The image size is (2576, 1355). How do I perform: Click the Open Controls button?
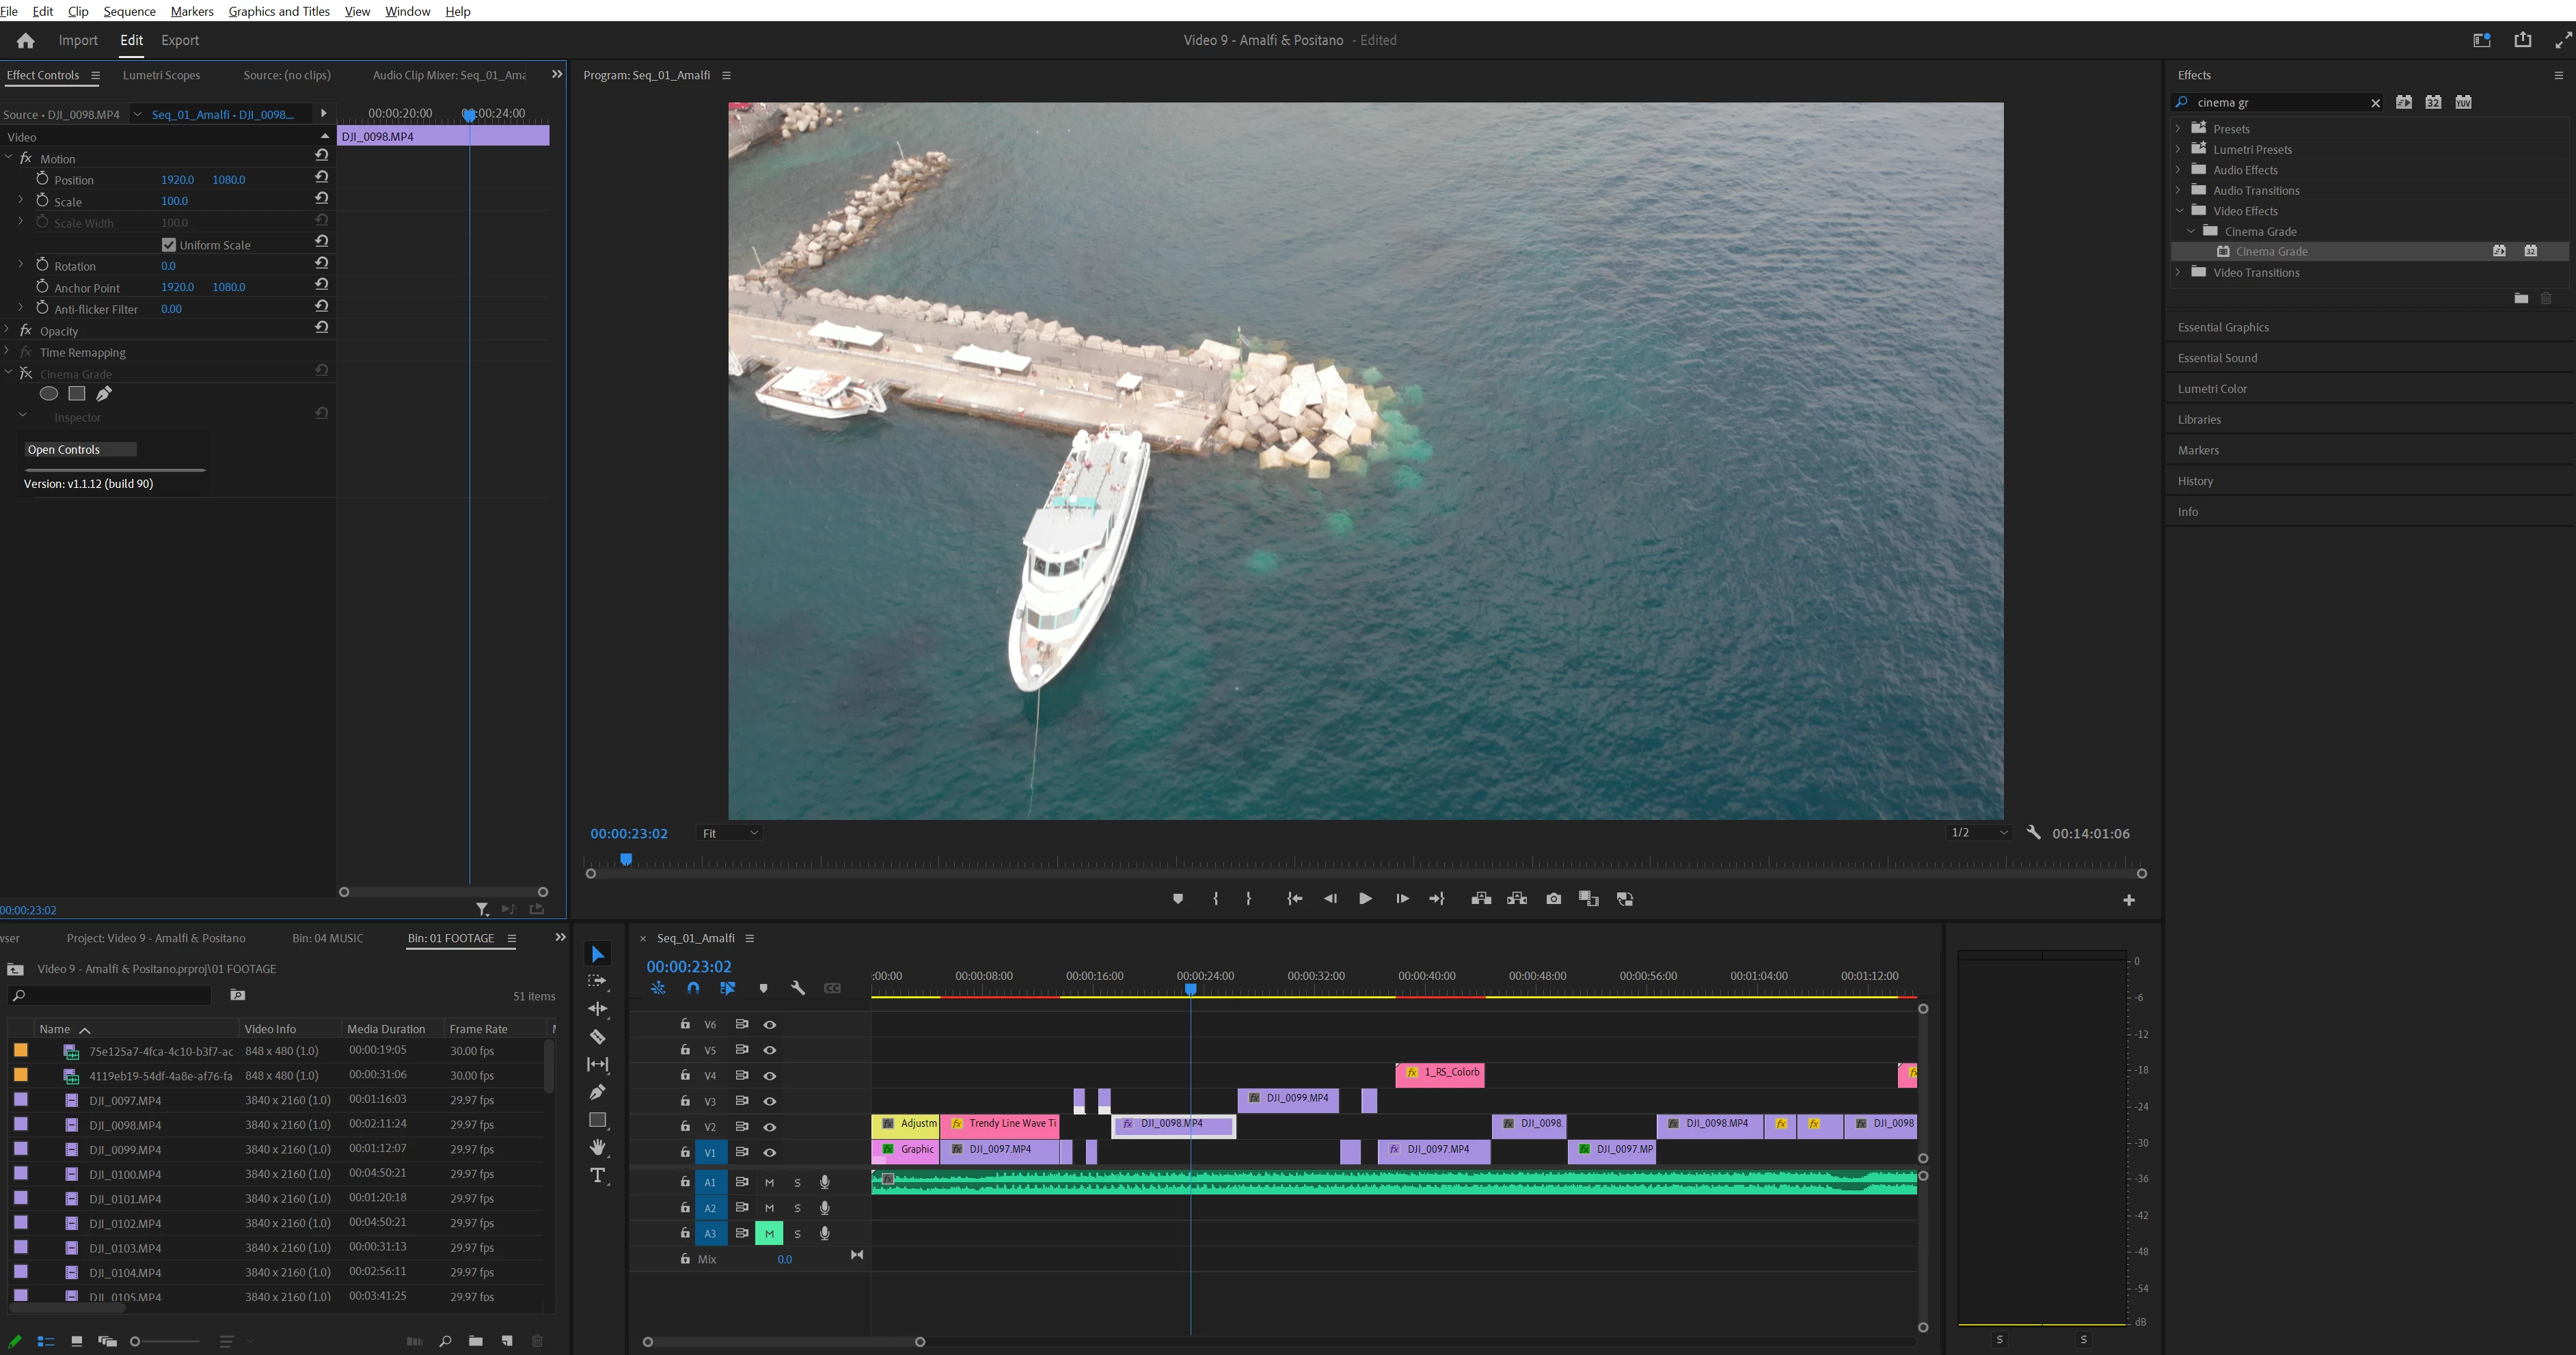point(79,450)
